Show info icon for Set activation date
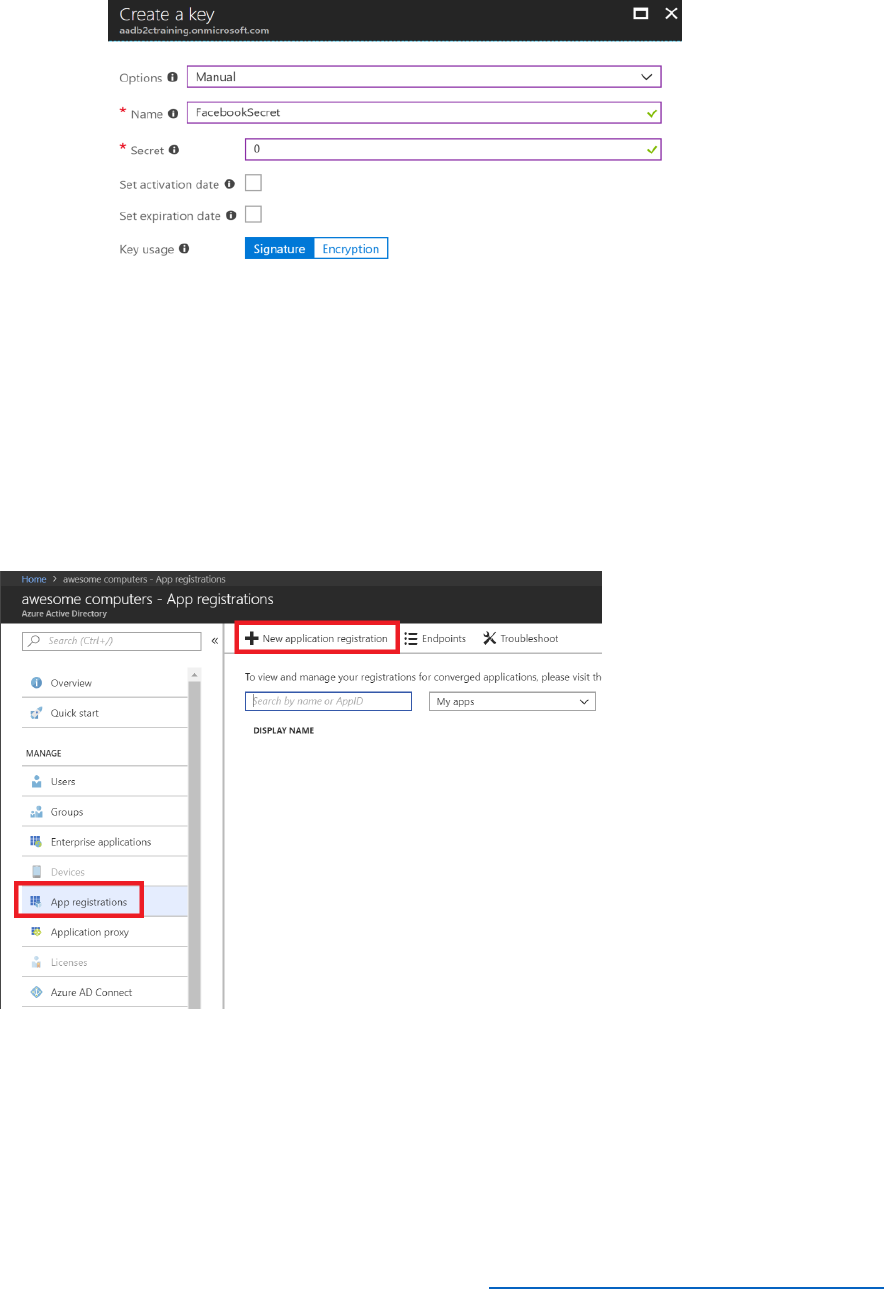Screen dimensions: 884x1289 [229, 184]
